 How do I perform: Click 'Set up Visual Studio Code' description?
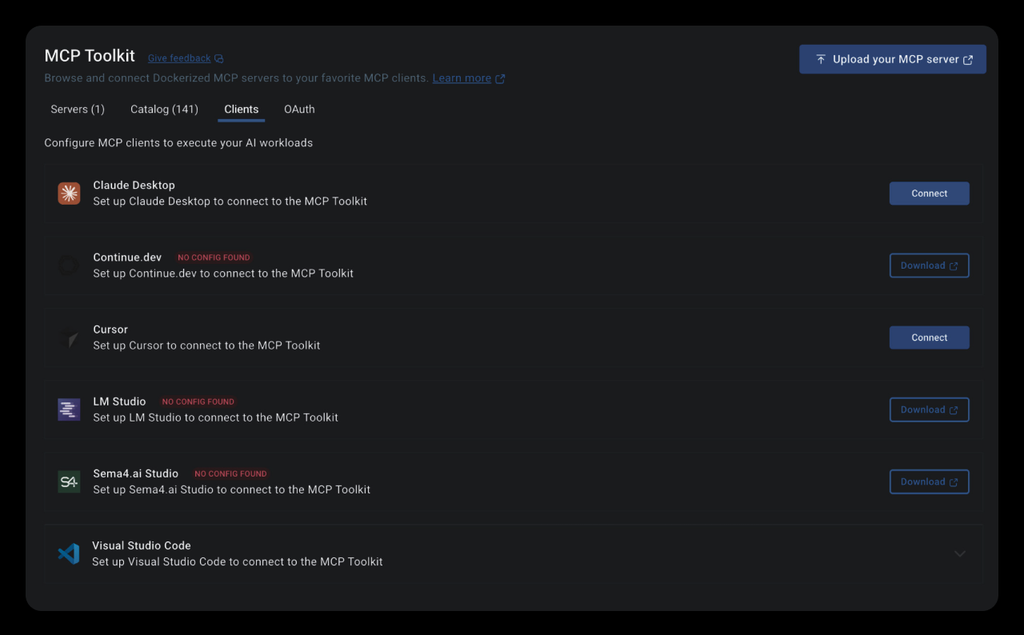pos(237,562)
